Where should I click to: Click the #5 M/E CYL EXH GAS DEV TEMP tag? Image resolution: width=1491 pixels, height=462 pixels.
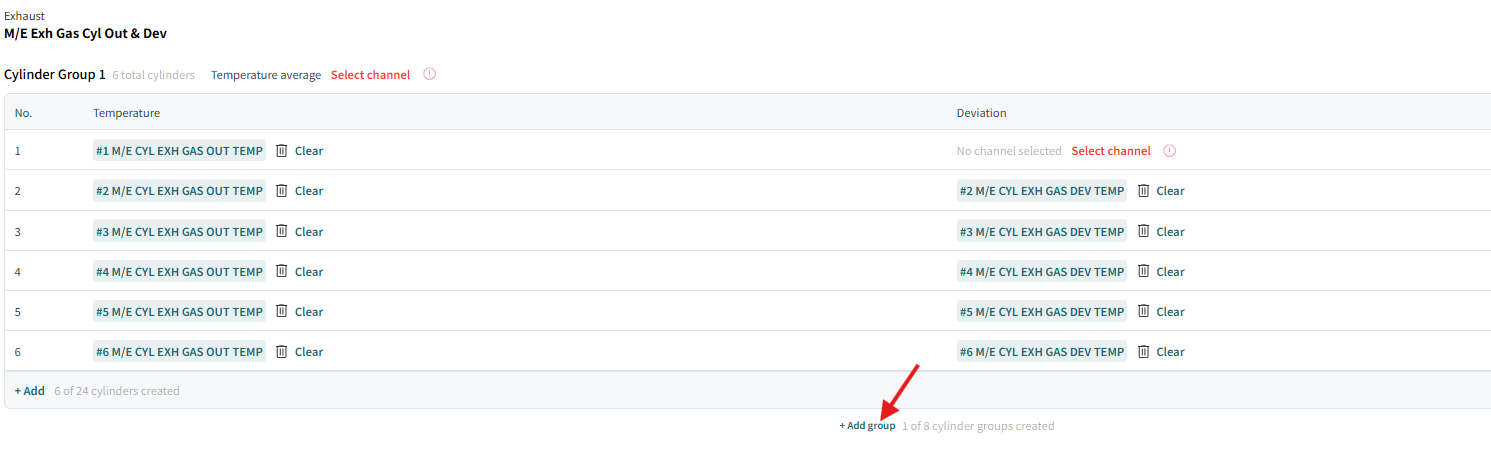(x=1042, y=311)
